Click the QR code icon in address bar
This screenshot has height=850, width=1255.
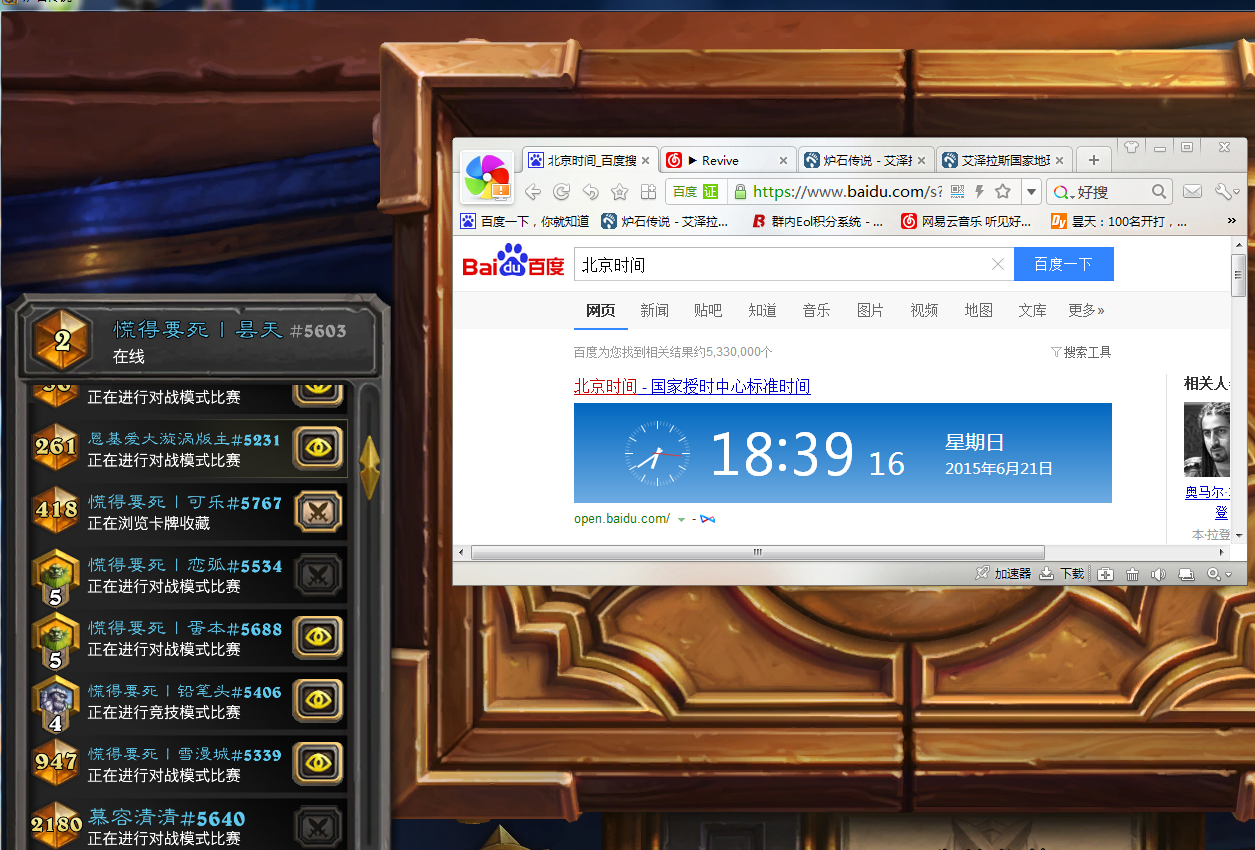point(957,191)
